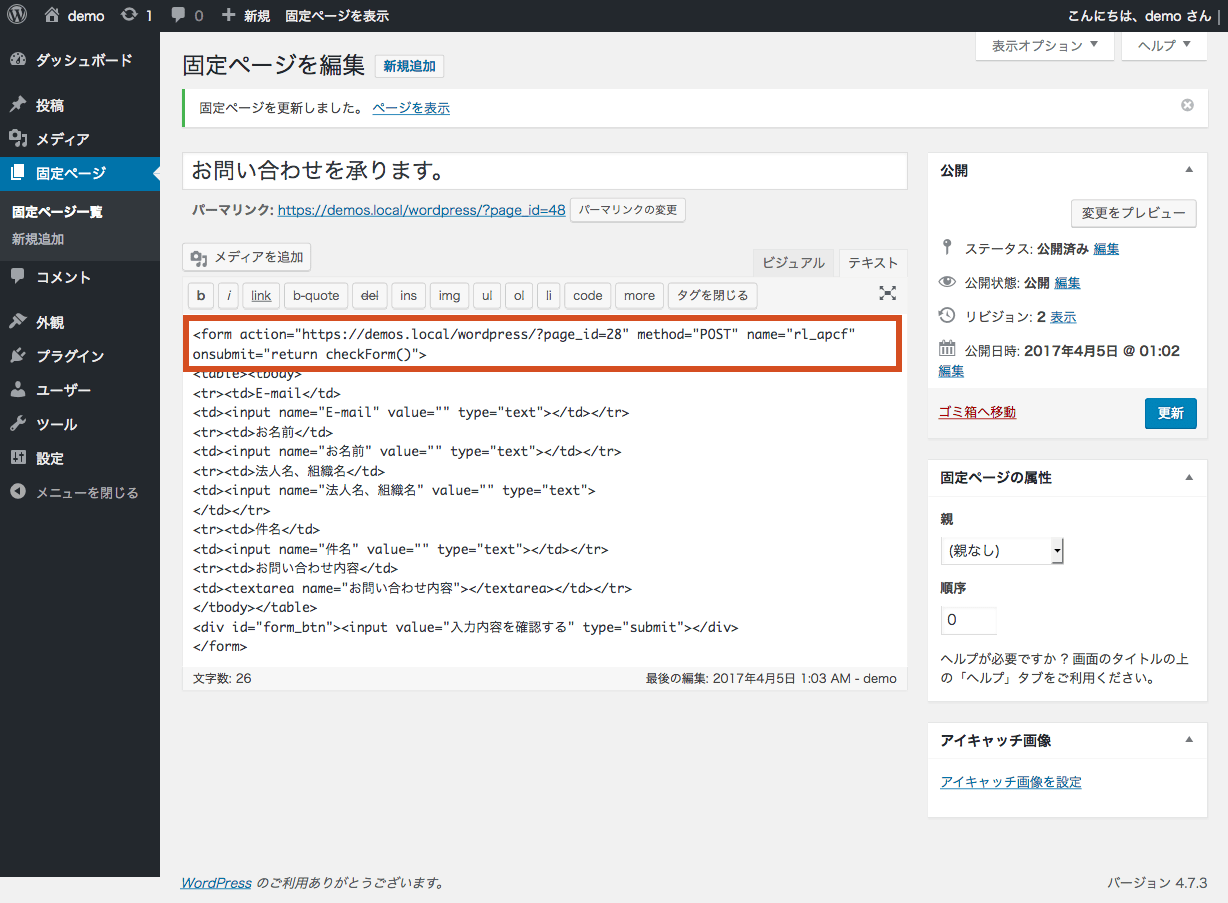Image resolution: width=1228 pixels, height=903 pixels.
Task: Dismiss the update notice with X icon
Action: pos(1187,105)
